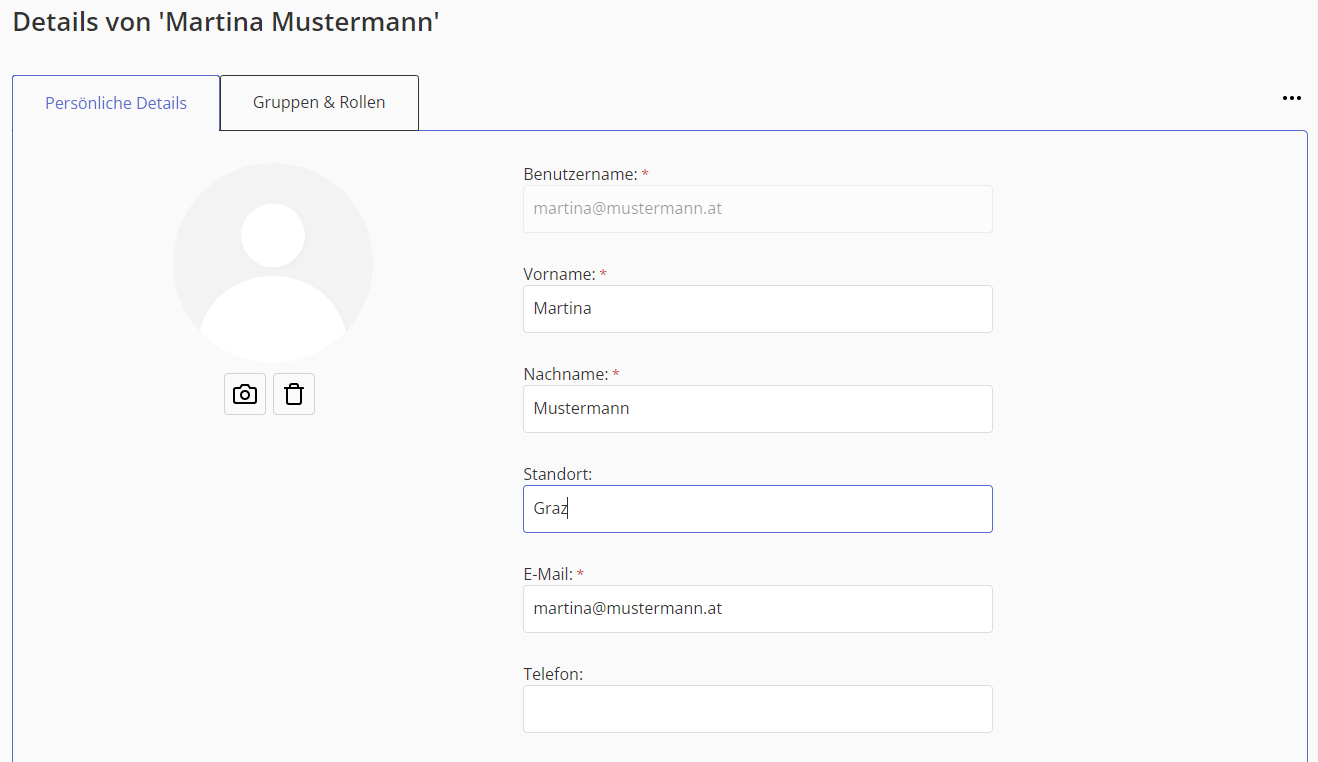Upload a profile photo via camera icon
This screenshot has width=1318, height=762.
(x=245, y=394)
